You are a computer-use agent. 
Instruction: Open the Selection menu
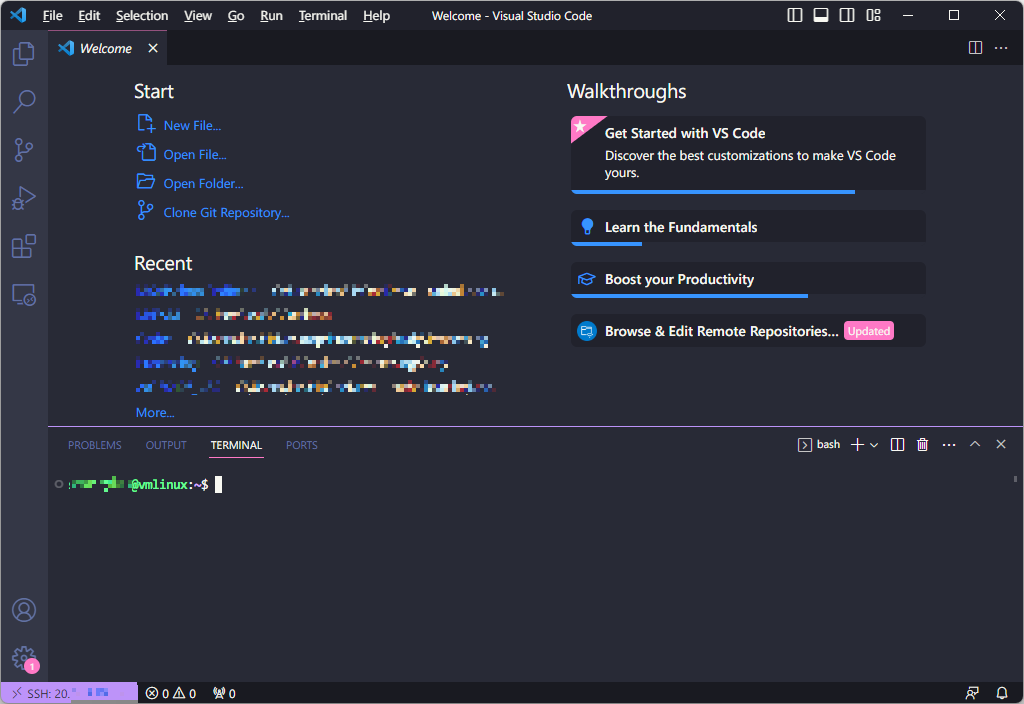(142, 16)
